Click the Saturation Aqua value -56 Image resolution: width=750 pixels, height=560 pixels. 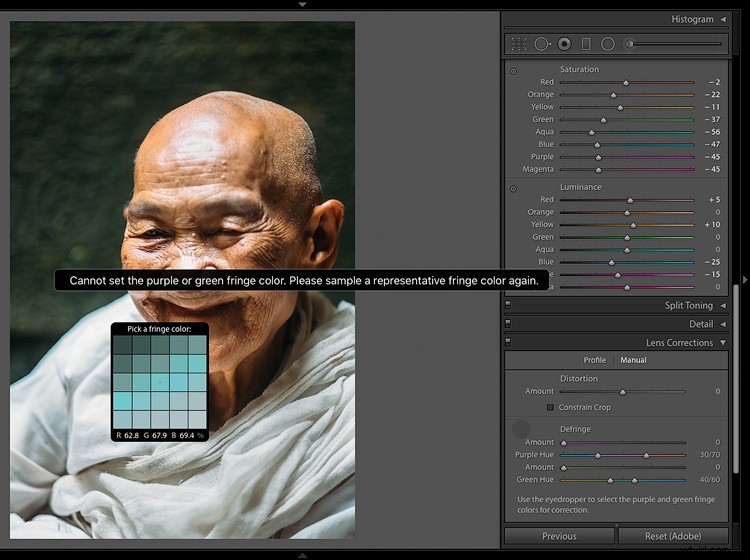click(x=712, y=132)
